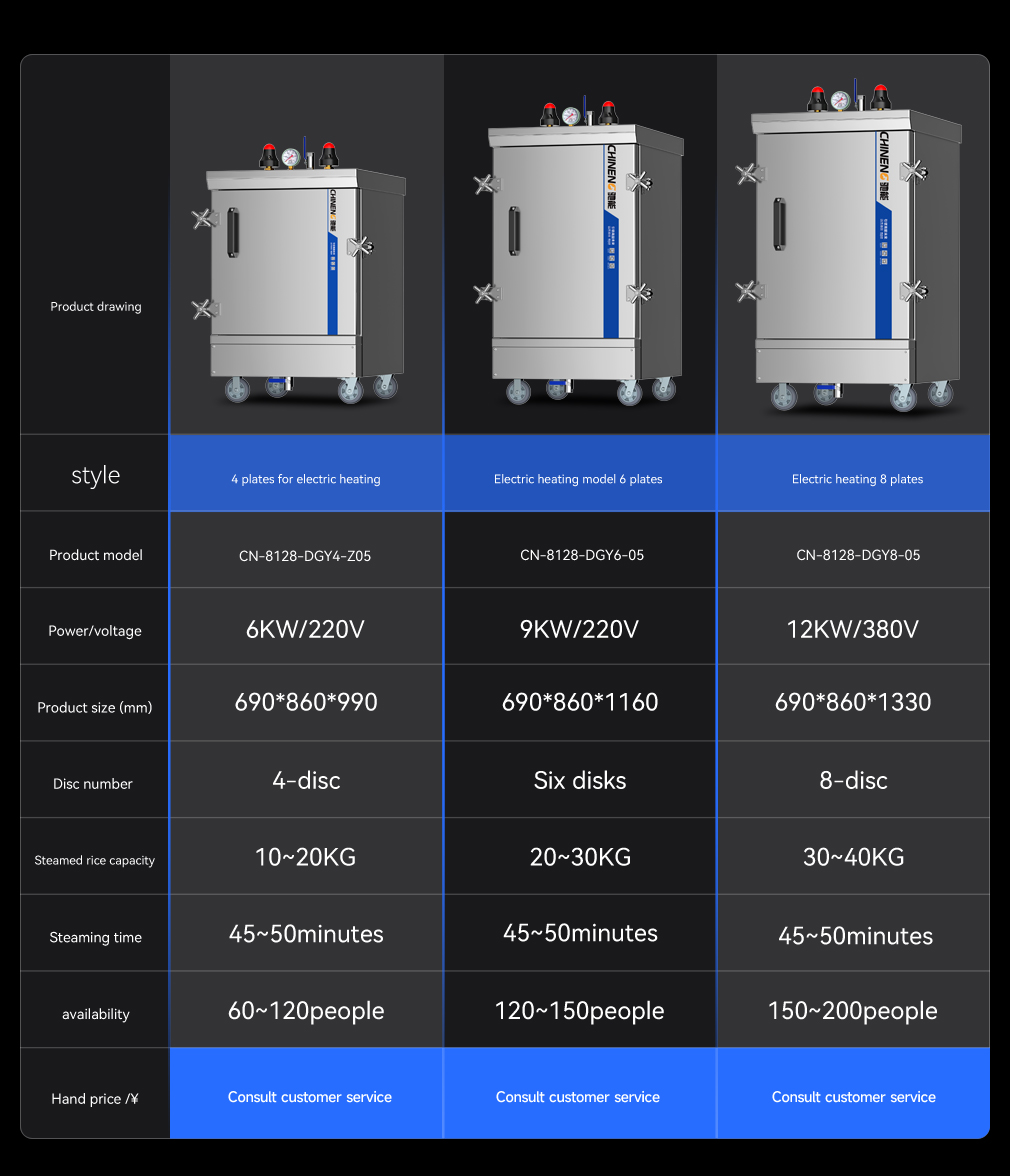
Task: Click the 10~20KG rice capacity cell
Action: [306, 857]
